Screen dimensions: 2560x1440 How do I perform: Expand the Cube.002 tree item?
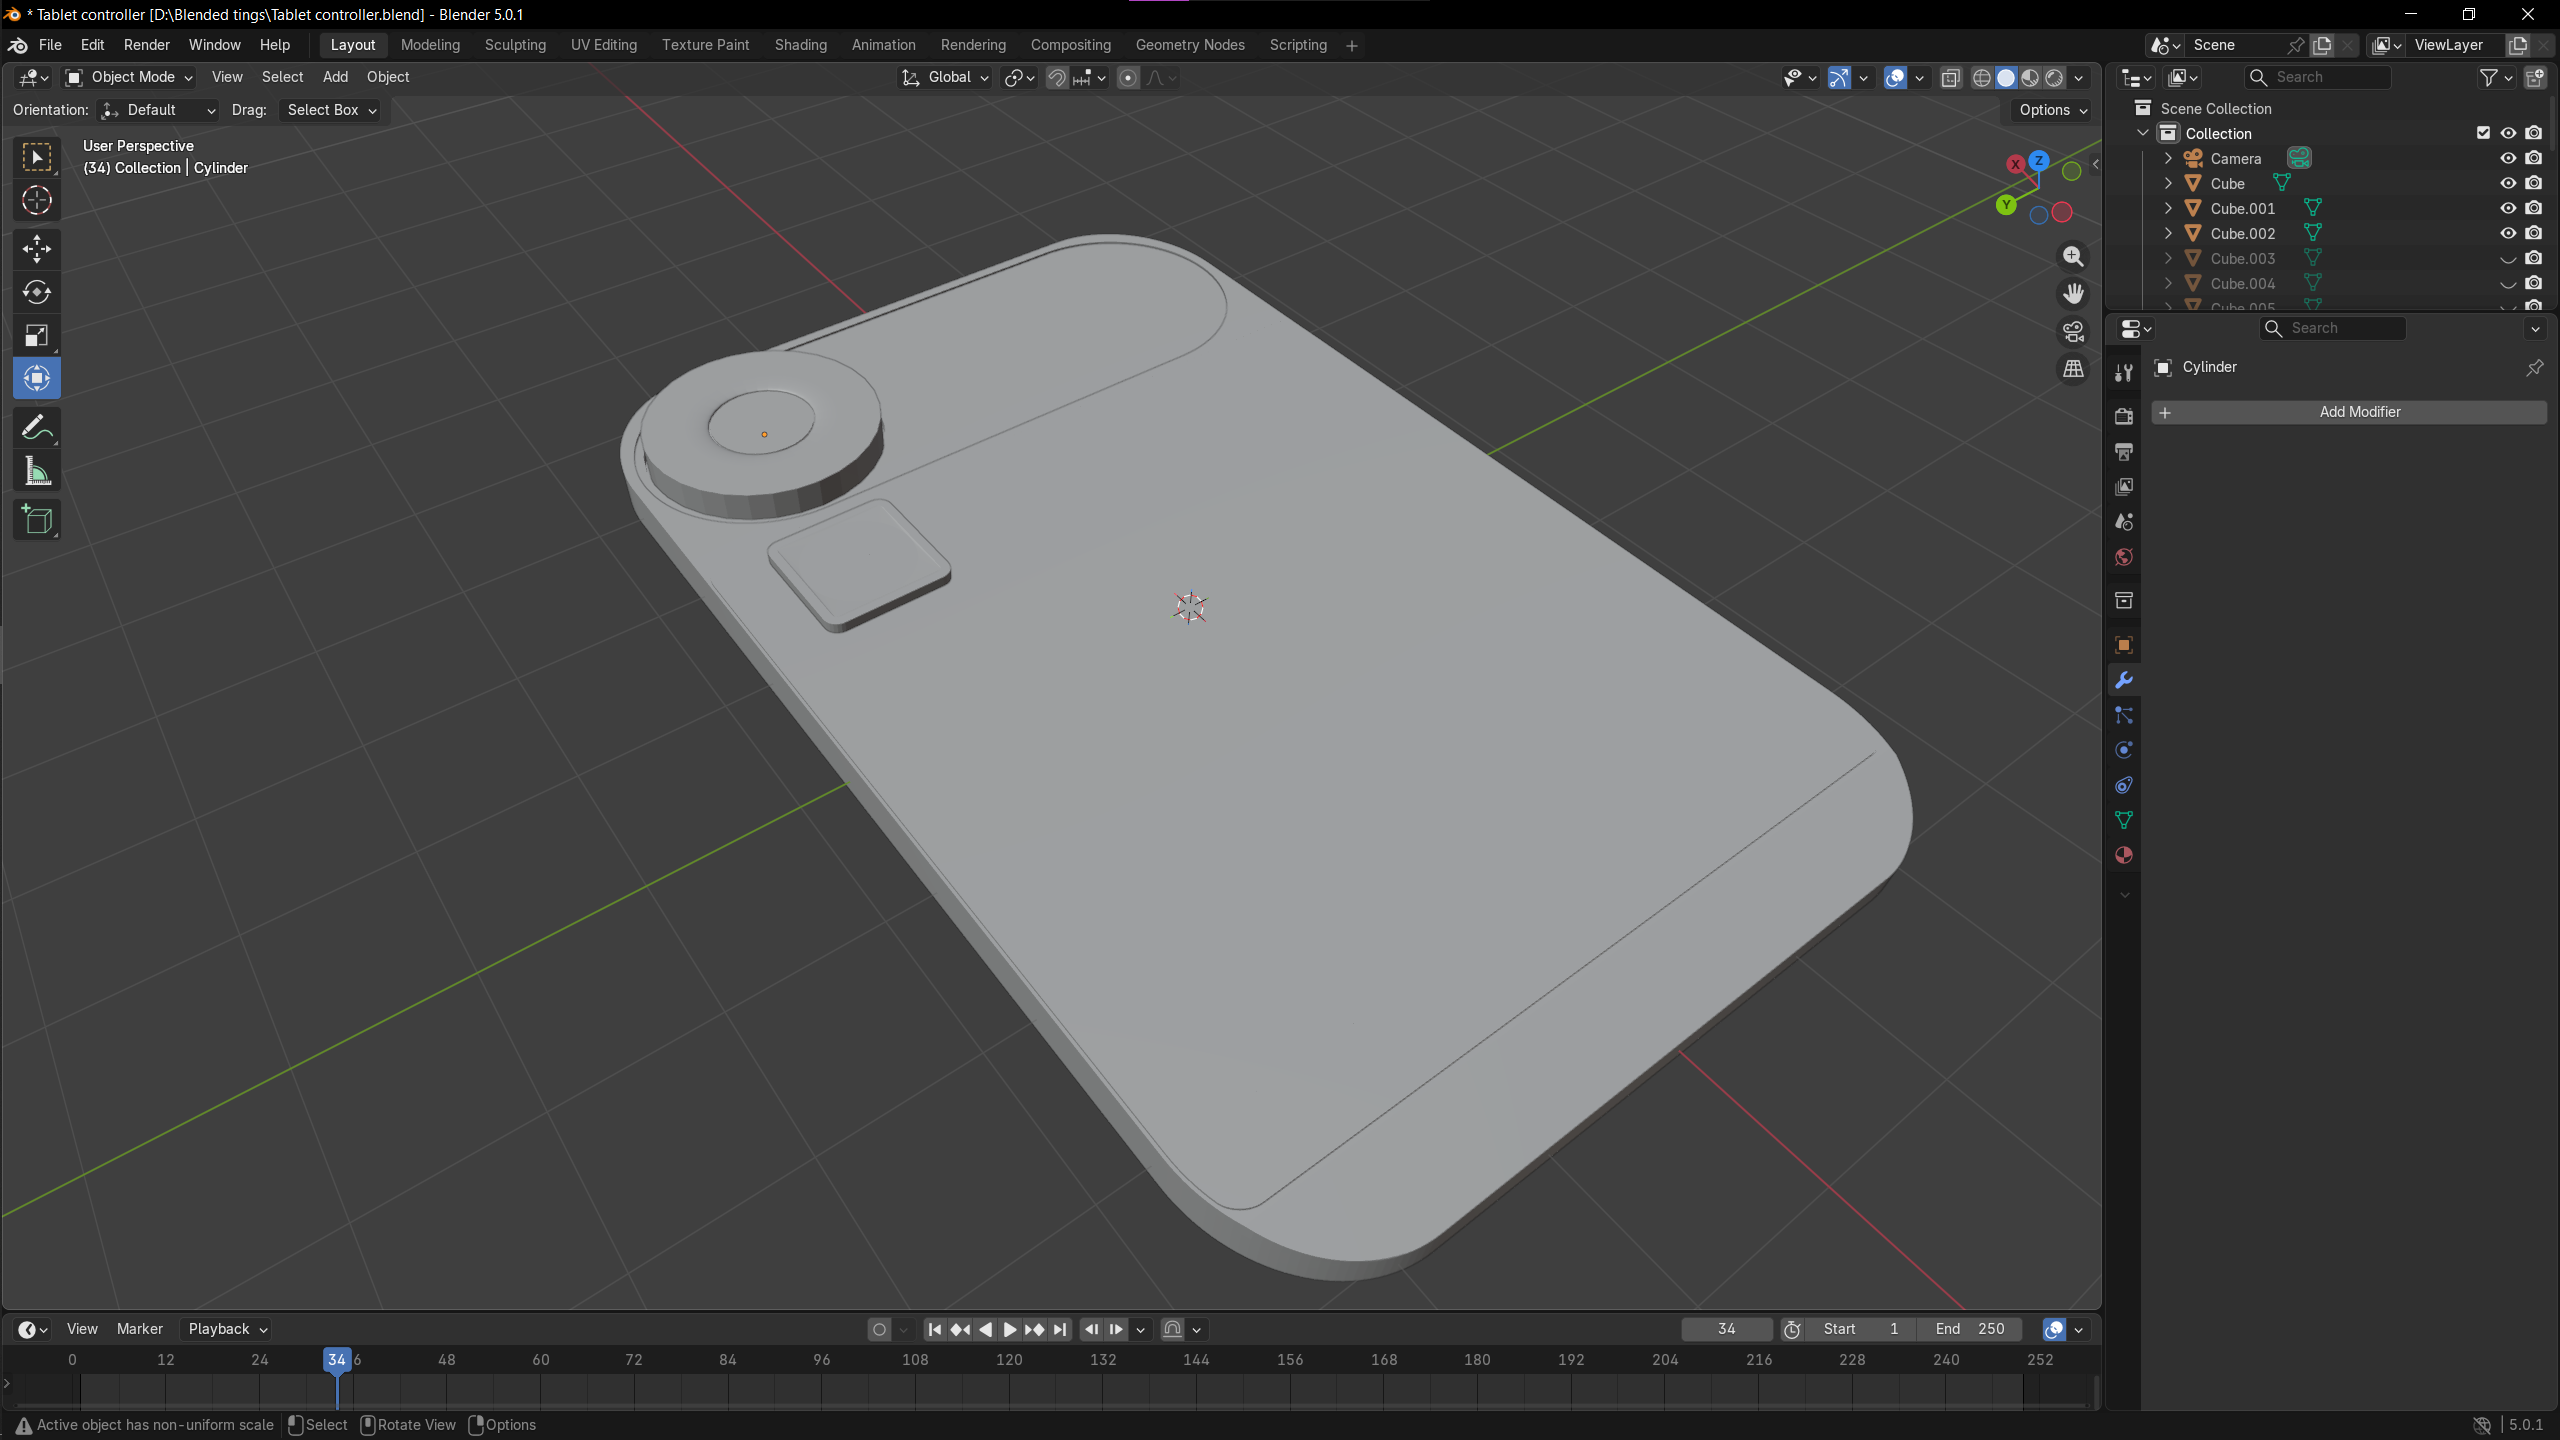coord(2168,233)
